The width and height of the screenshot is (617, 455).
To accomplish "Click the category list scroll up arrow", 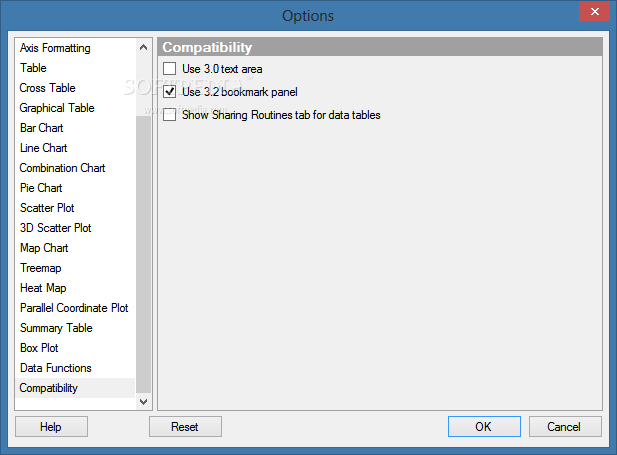I will [x=144, y=47].
